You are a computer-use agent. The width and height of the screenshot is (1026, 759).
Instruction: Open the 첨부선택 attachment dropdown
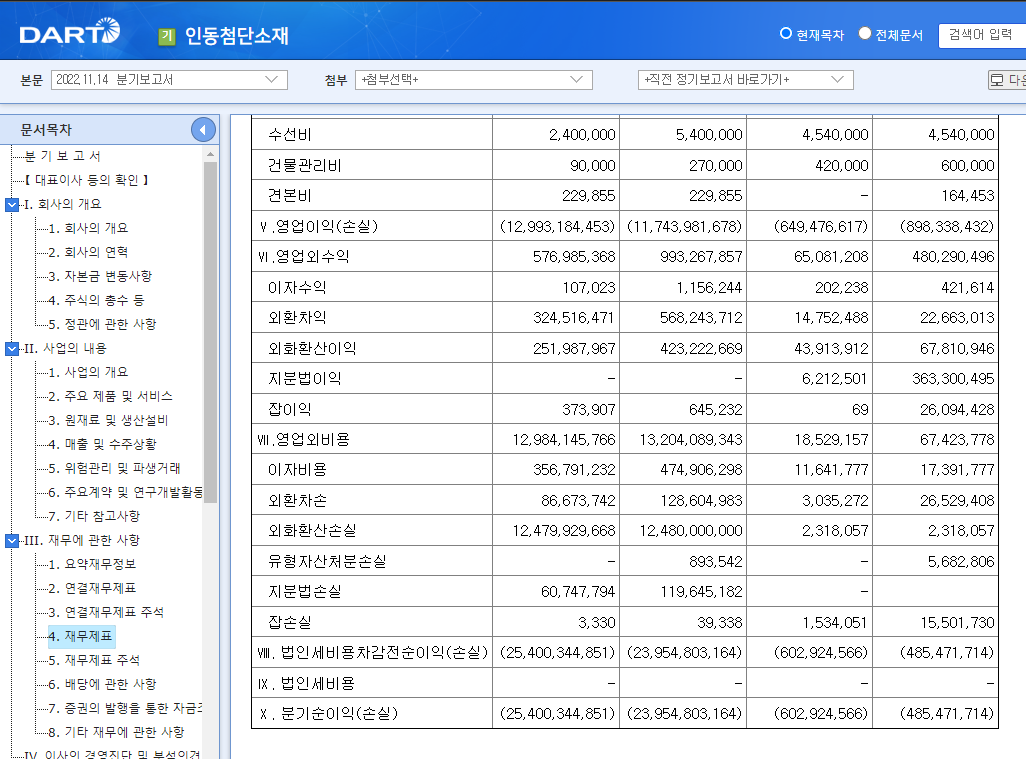(471, 79)
